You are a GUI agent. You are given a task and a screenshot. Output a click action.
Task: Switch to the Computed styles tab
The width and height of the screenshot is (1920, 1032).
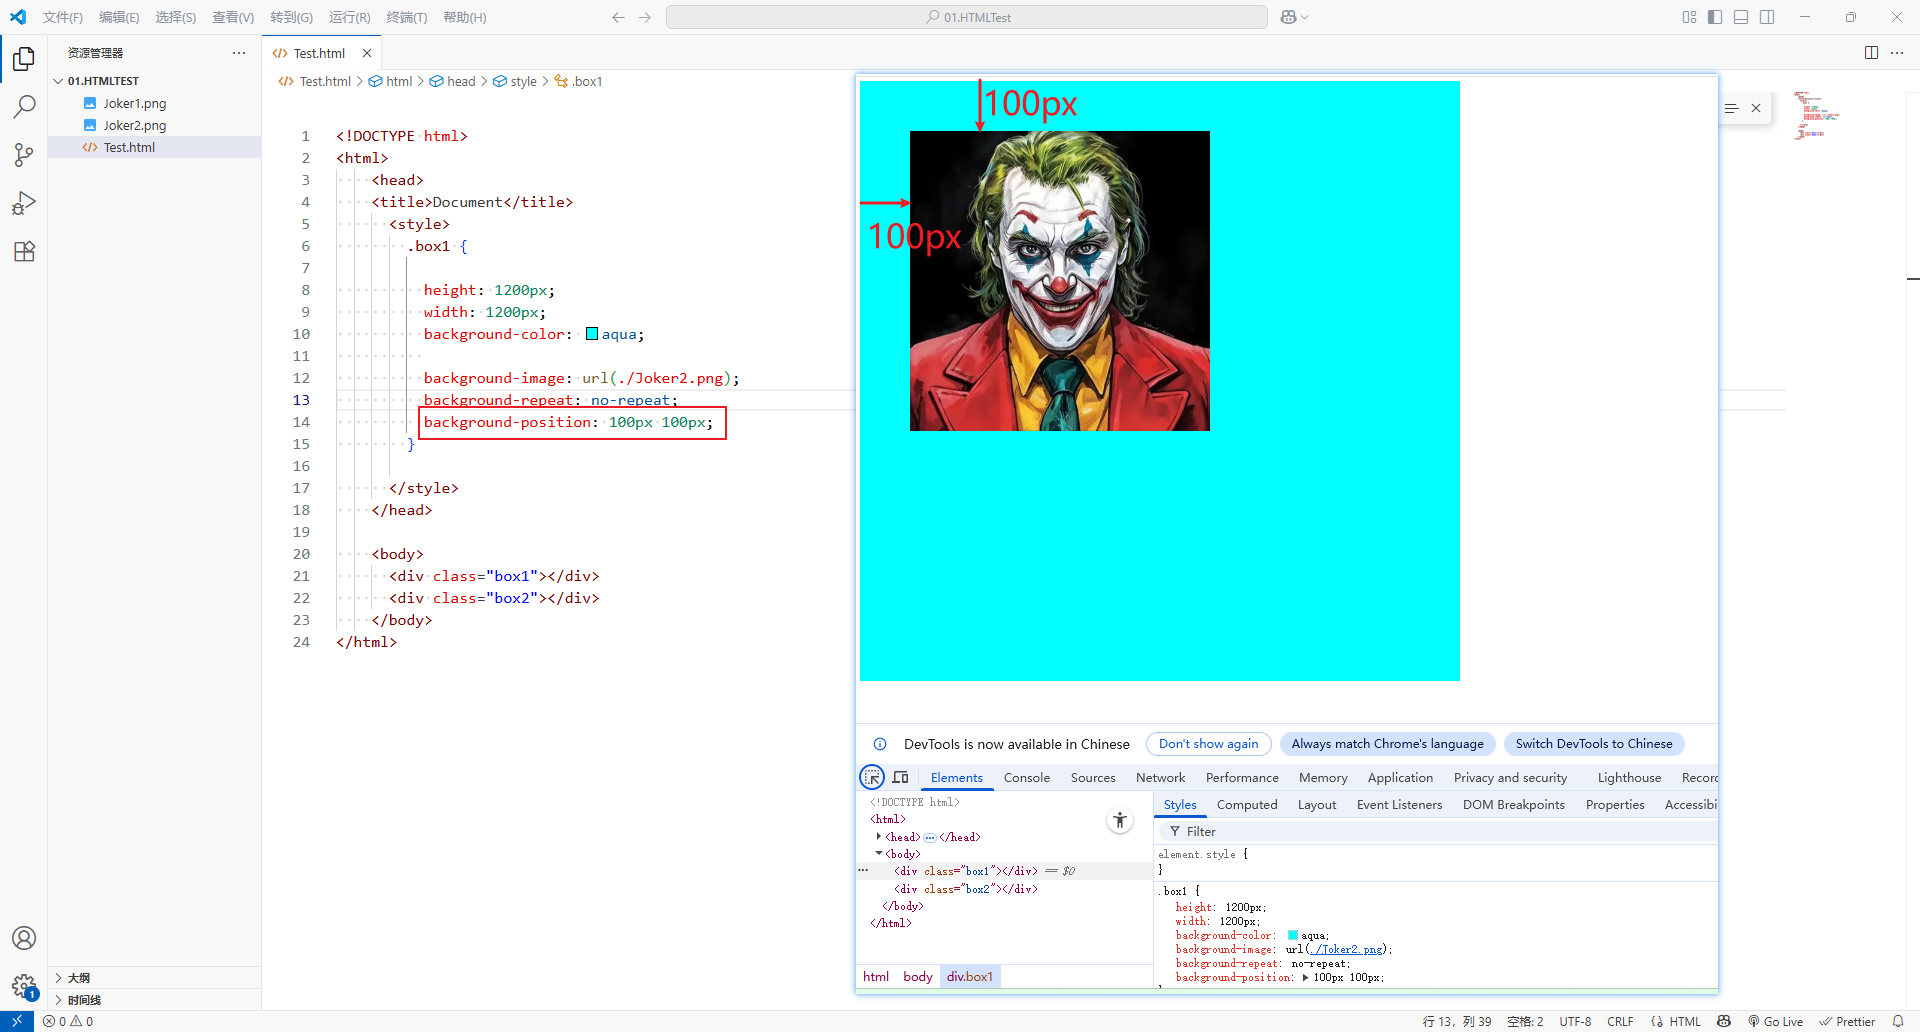[1247, 804]
